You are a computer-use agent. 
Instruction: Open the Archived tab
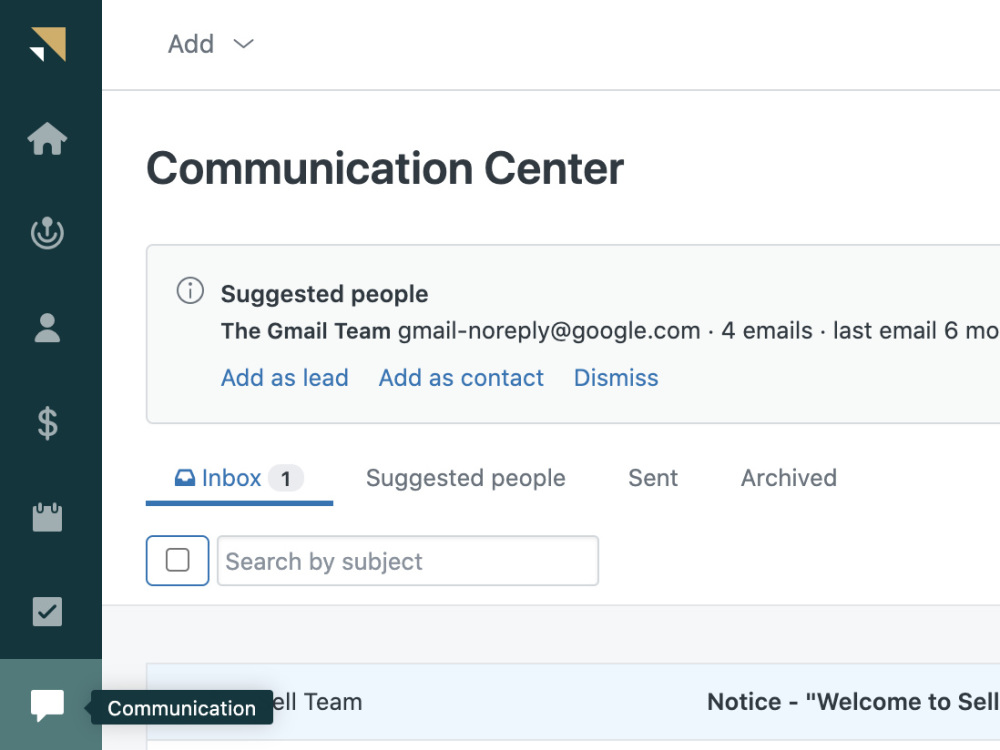(x=789, y=478)
